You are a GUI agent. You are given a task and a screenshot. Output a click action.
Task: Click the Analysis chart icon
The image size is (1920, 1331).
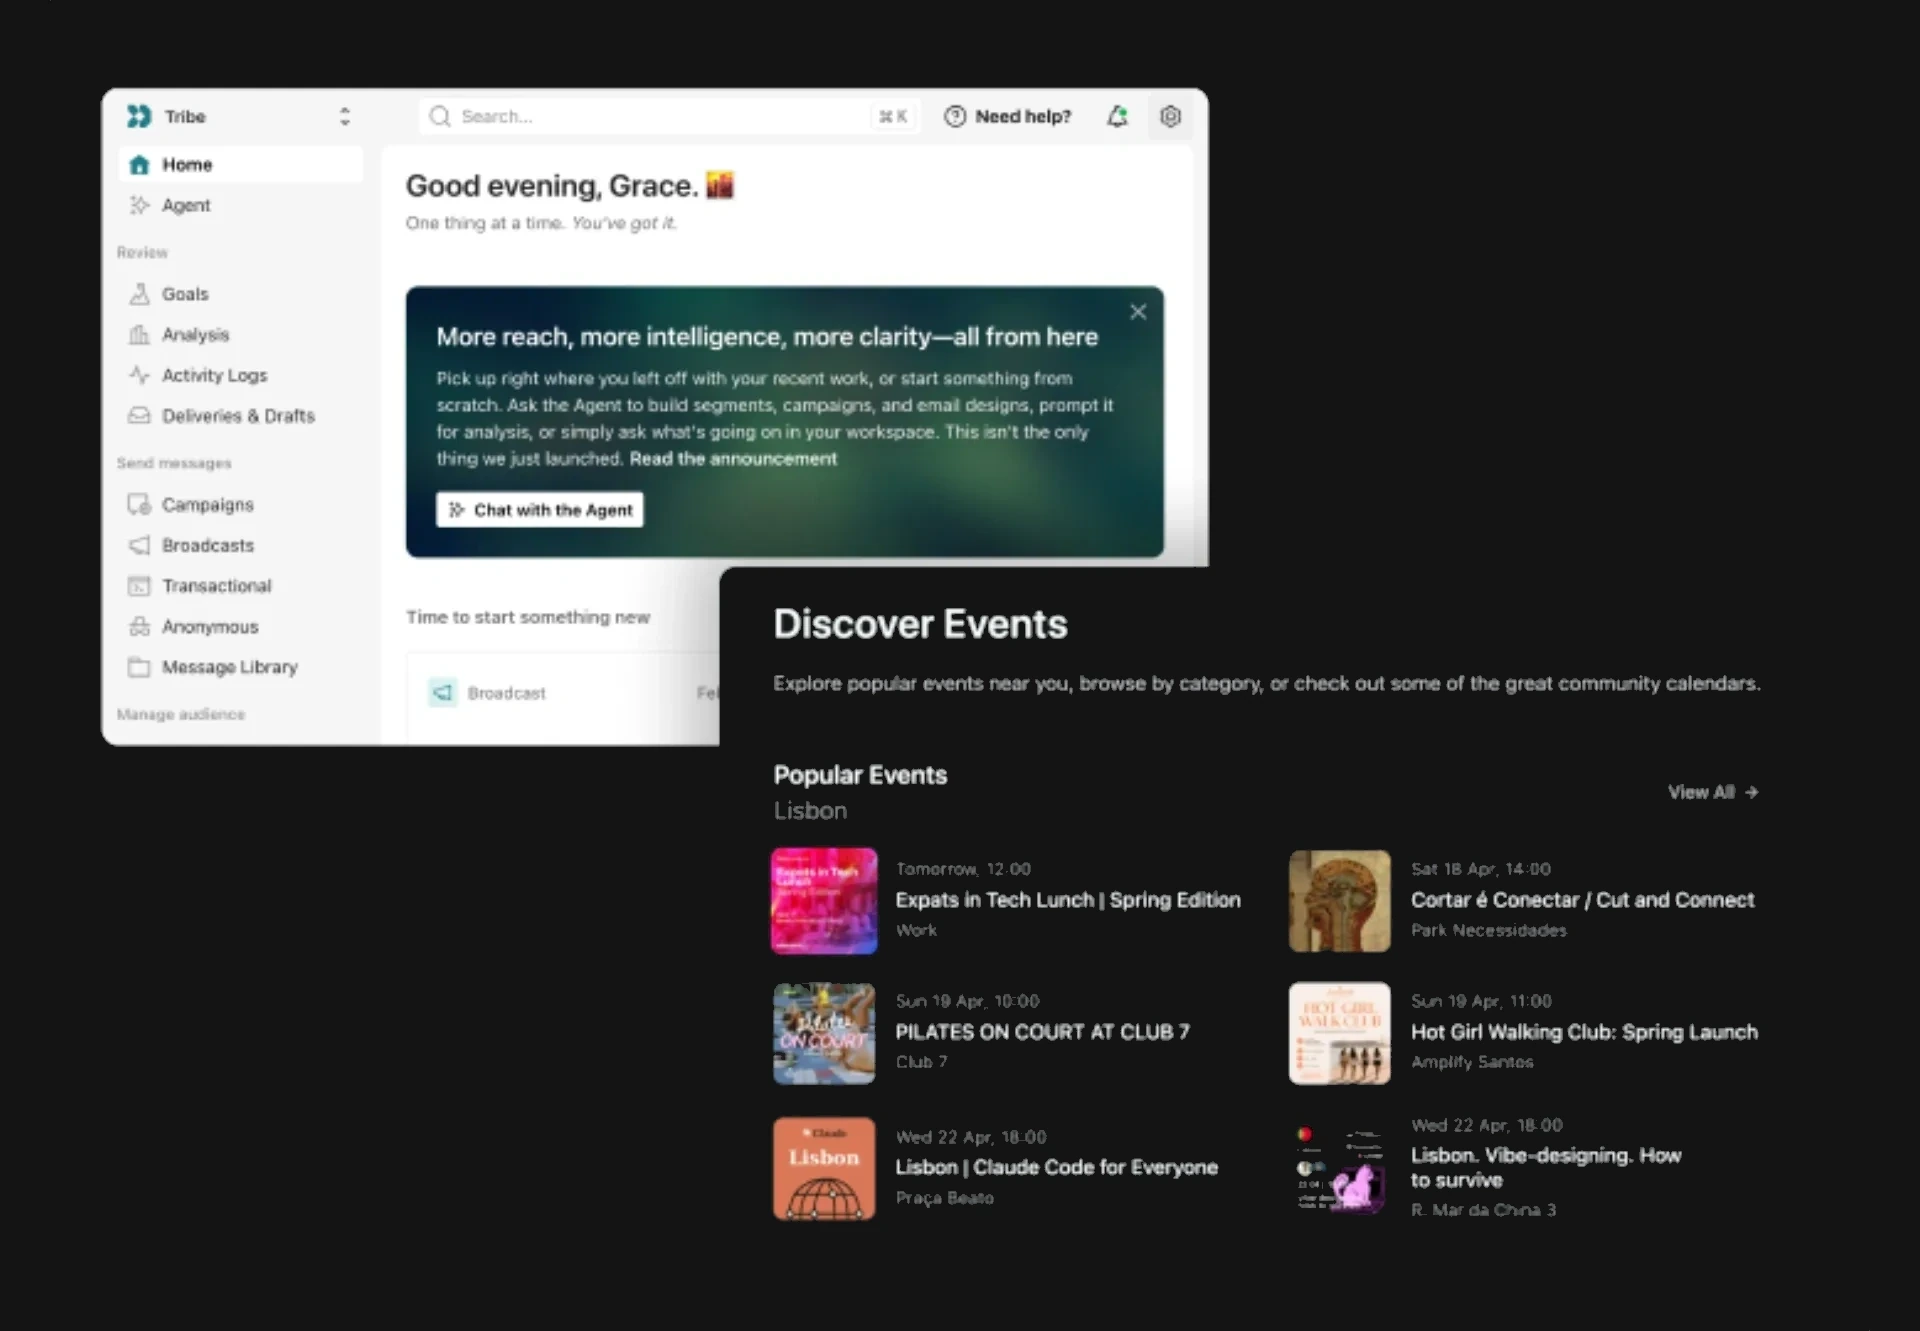pyautogui.click(x=139, y=335)
